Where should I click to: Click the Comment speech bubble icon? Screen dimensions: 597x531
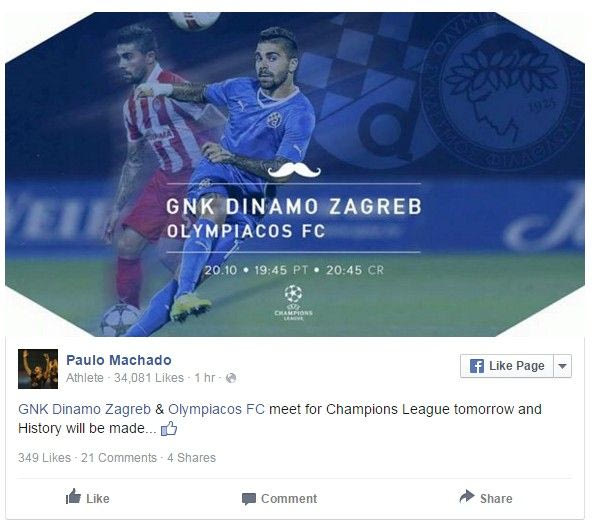249,499
